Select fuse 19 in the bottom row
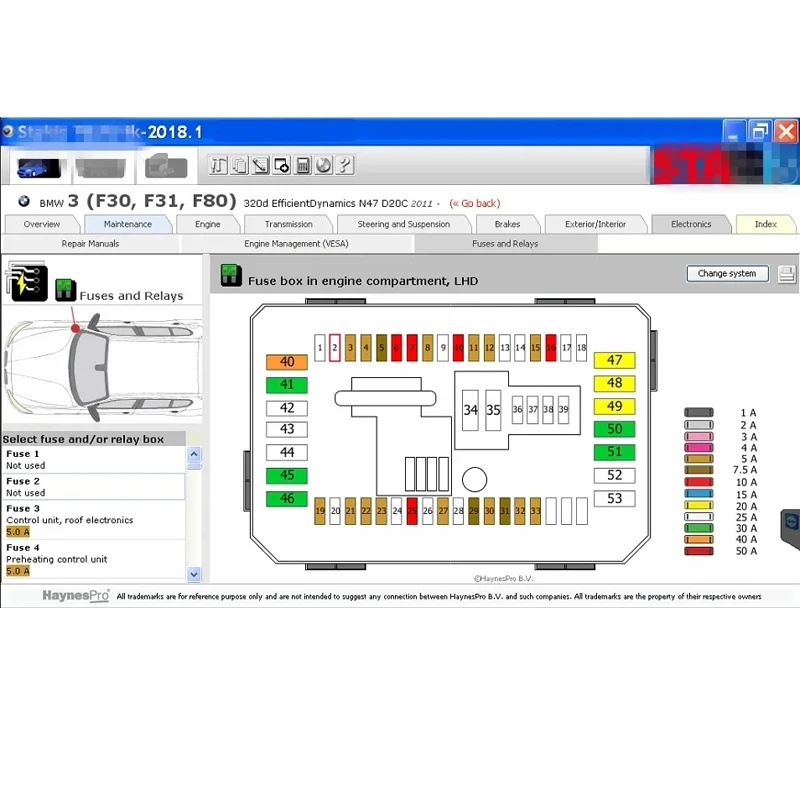Viewport: 800px width, 800px height. tap(320, 511)
